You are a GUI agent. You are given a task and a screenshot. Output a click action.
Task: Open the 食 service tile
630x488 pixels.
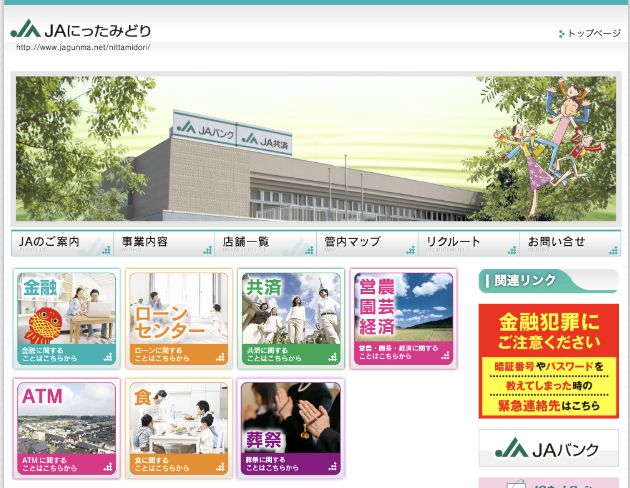pos(180,428)
